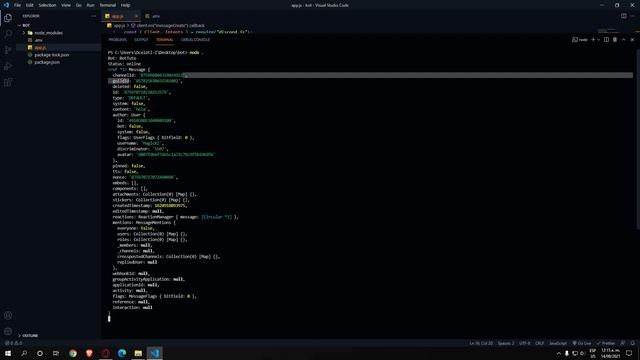Open the notifications bell in status bar
Viewport: 640px width, 360px height.
click(x=633, y=343)
